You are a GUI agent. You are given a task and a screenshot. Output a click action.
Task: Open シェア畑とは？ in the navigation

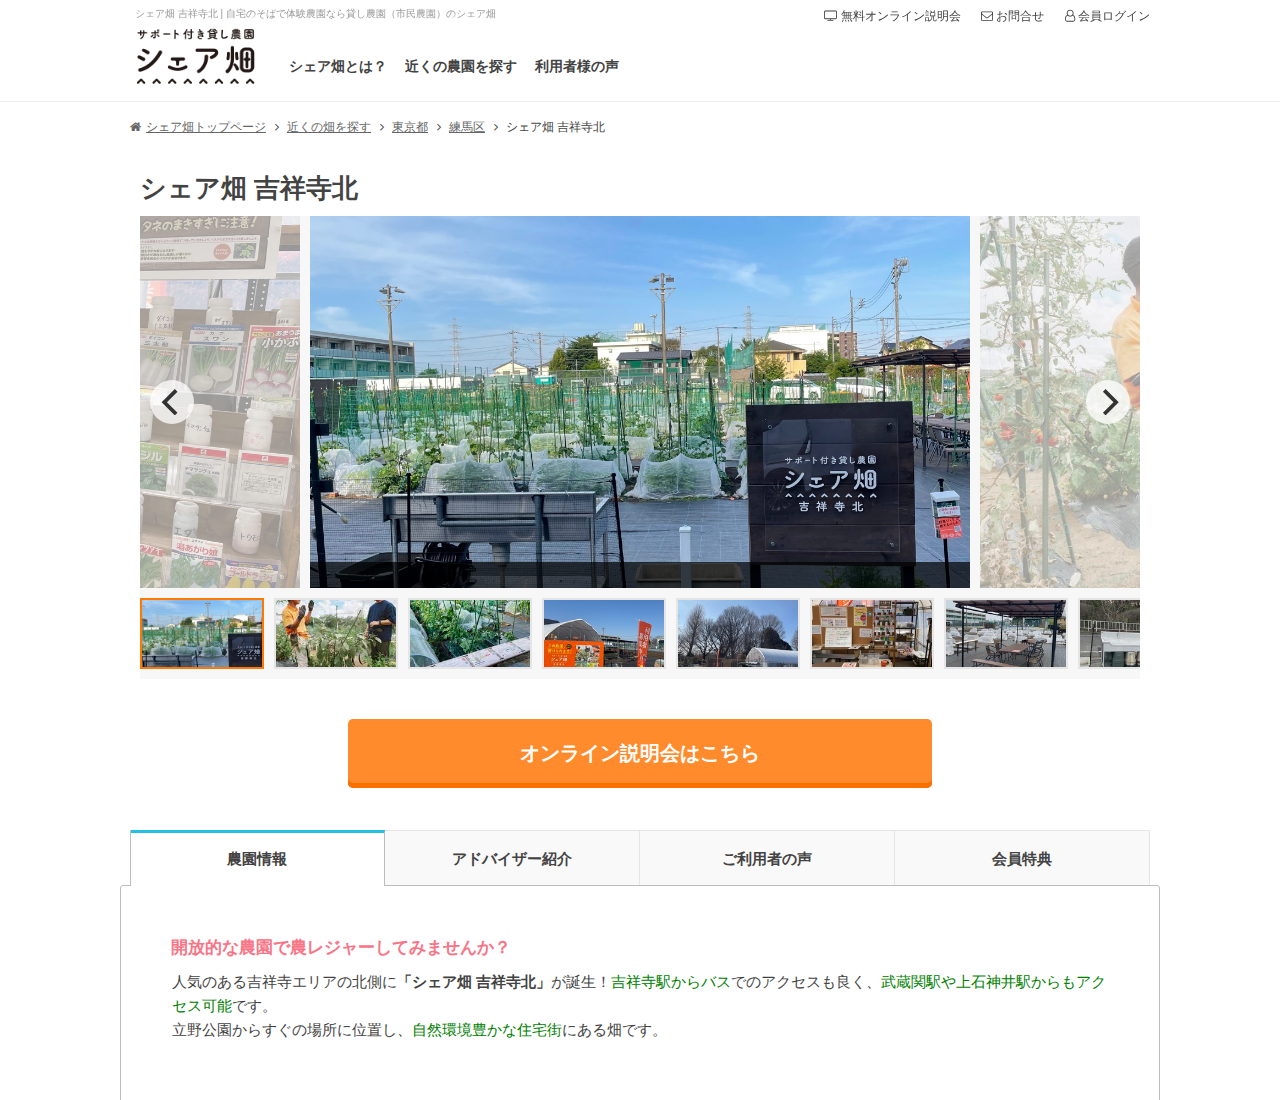tap(337, 67)
